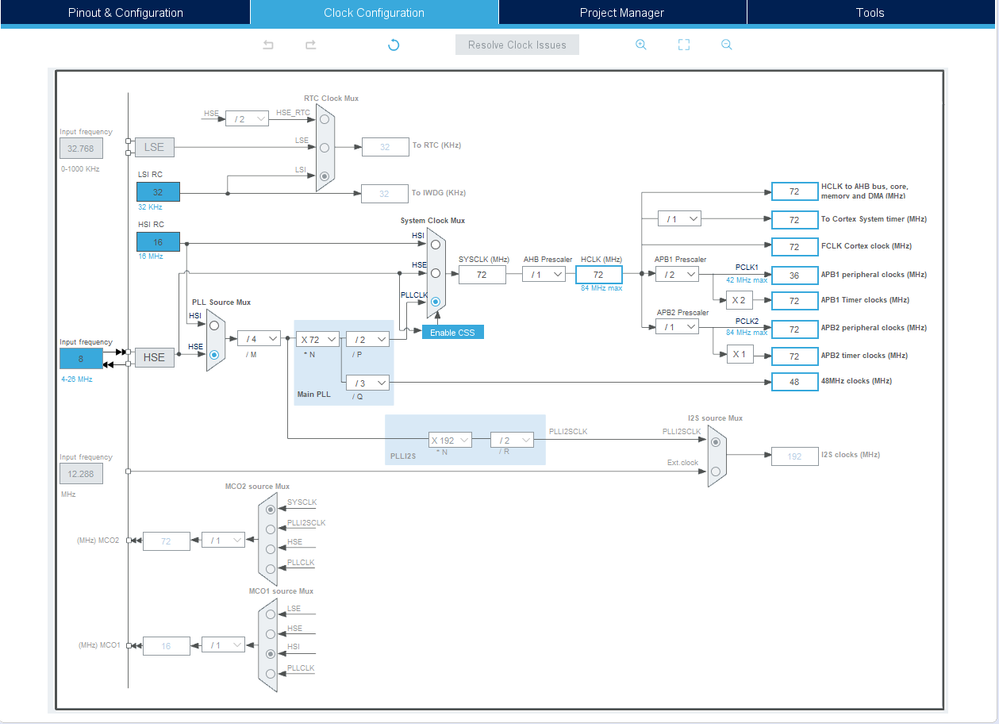This screenshot has width=999, height=724.
Task: Click the LSE input frequency field 32.768
Action: (x=81, y=148)
